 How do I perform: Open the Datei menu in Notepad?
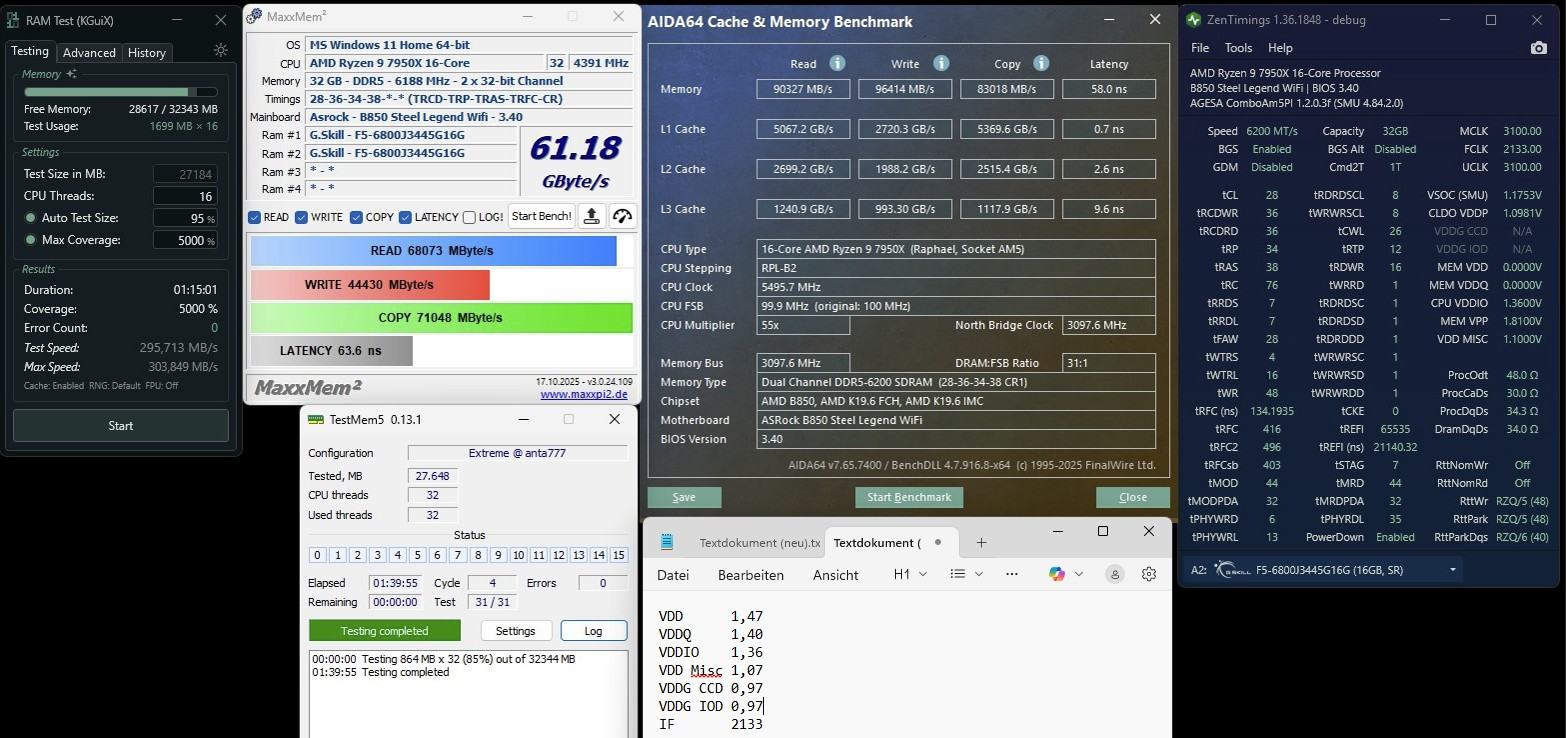point(674,574)
